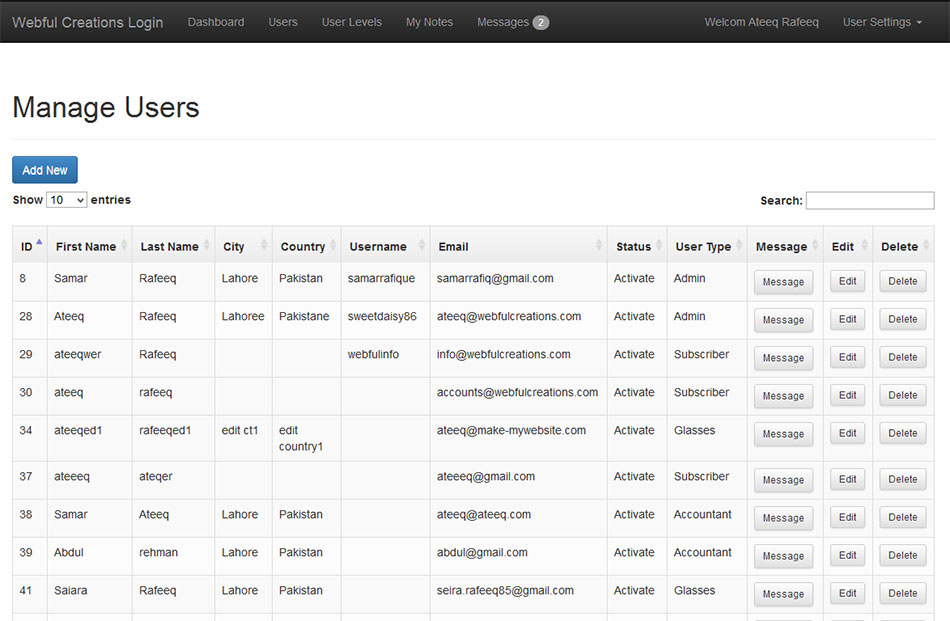Image resolution: width=950 pixels, height=621 pixels.
Task: Open the Dashboard navigation item
Action: [216, 22]
